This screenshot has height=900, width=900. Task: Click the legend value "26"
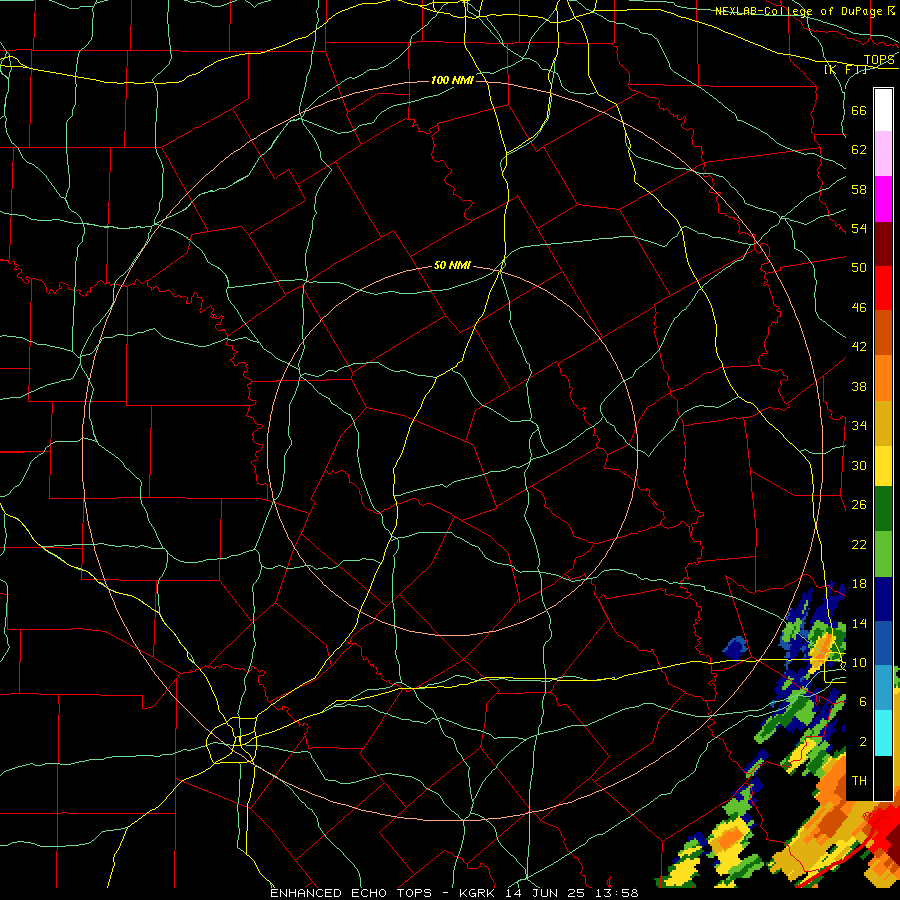[859, 505]
